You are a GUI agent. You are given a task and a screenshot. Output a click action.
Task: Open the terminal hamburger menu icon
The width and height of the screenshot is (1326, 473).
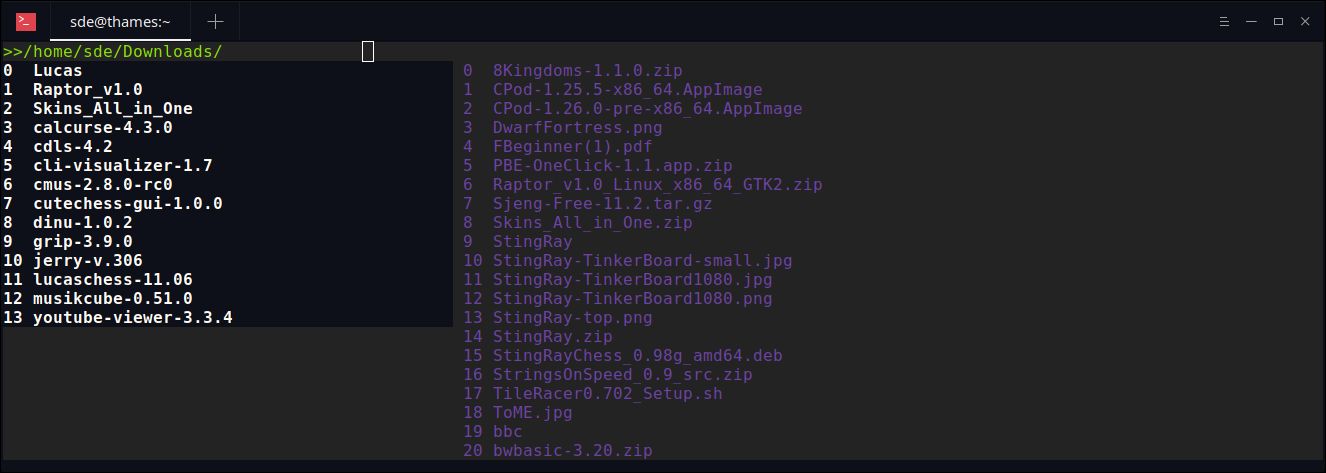[x=1224, y=21]
